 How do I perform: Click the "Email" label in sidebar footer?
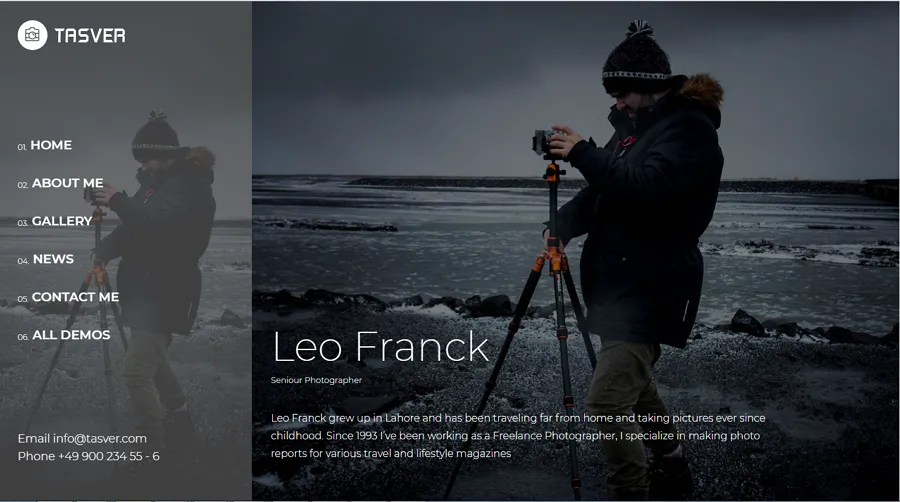[33, 438]
